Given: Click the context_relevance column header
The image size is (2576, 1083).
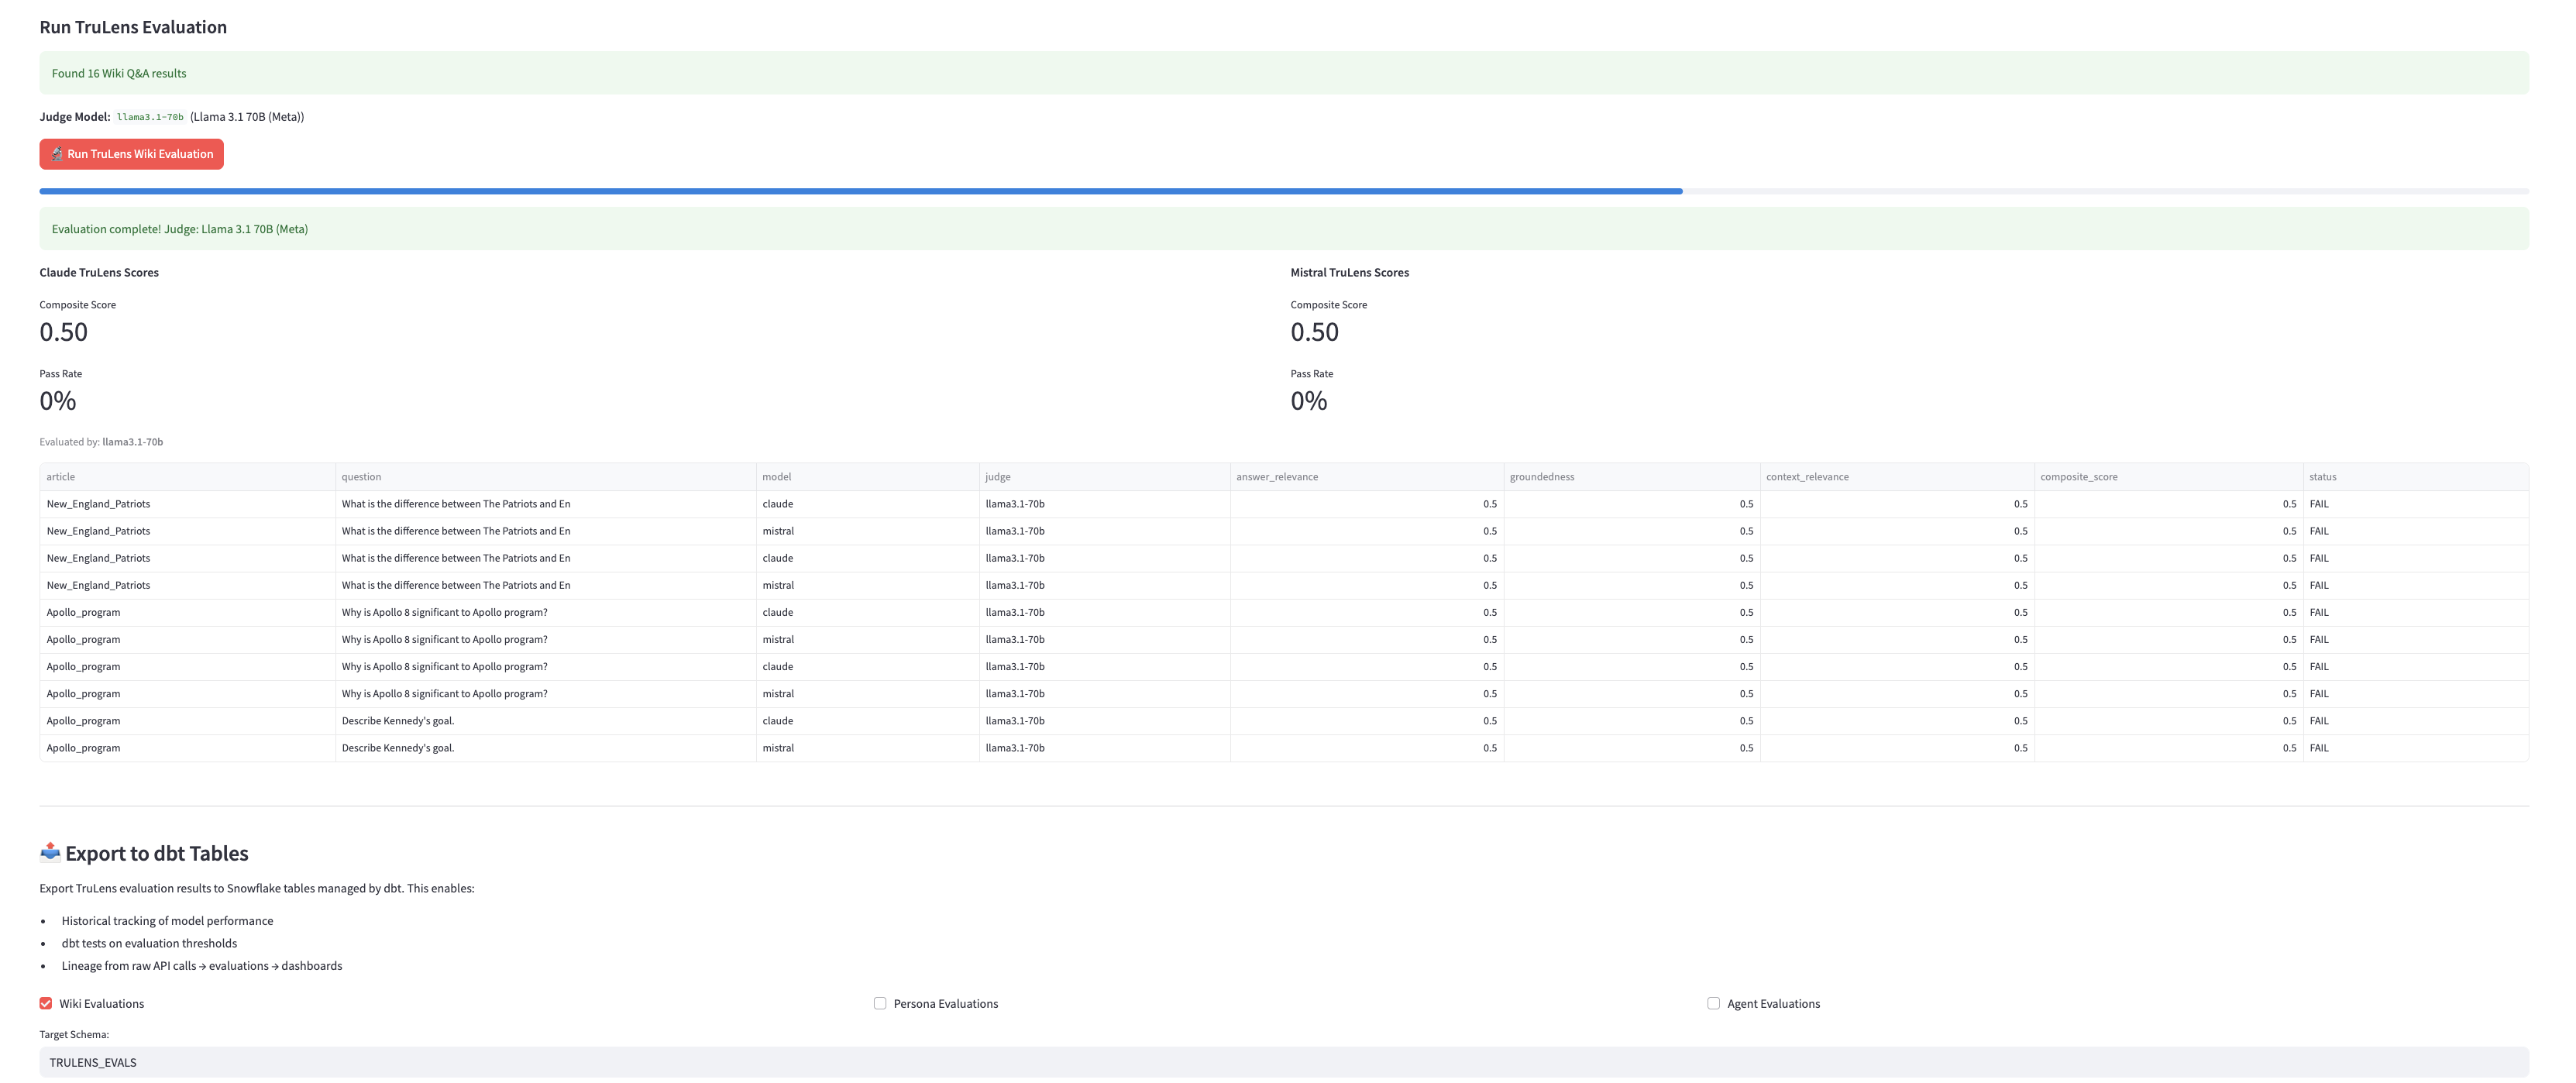Looking at the screenshot, I should 1806,477.
